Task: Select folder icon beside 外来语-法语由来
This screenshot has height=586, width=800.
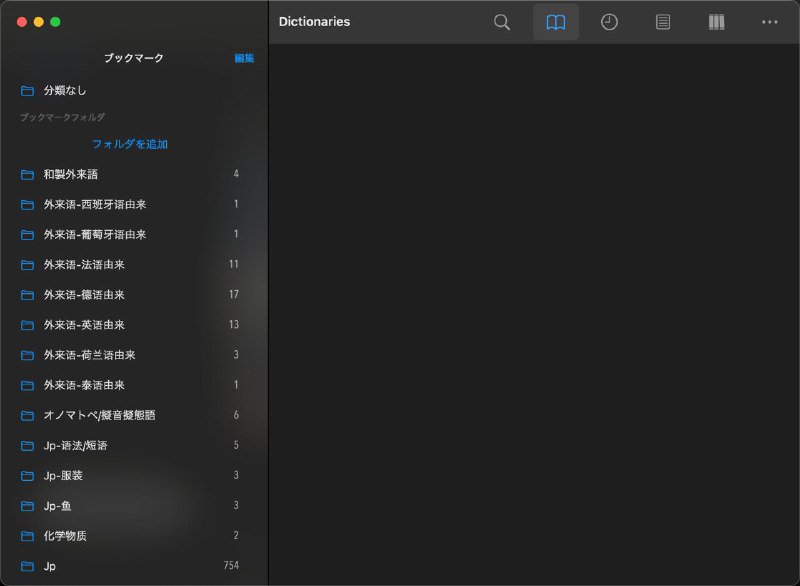Action: [27, 265]
